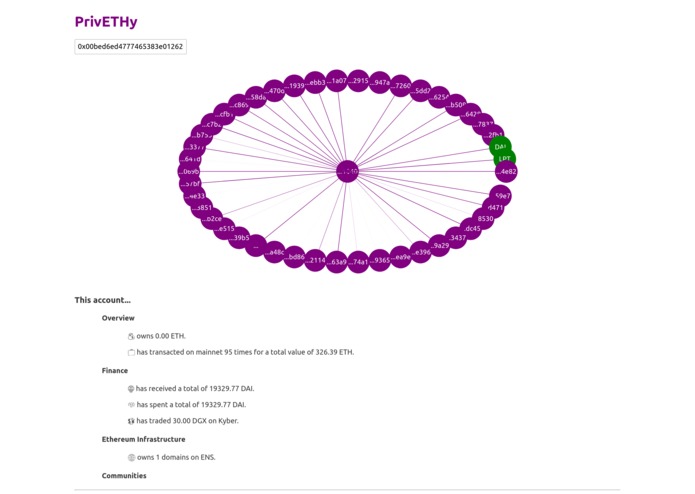Click 'owns 1 domains on ENS.' text
Screen dimensions: 695x494
pyautogui.click(x=176, y=457)
